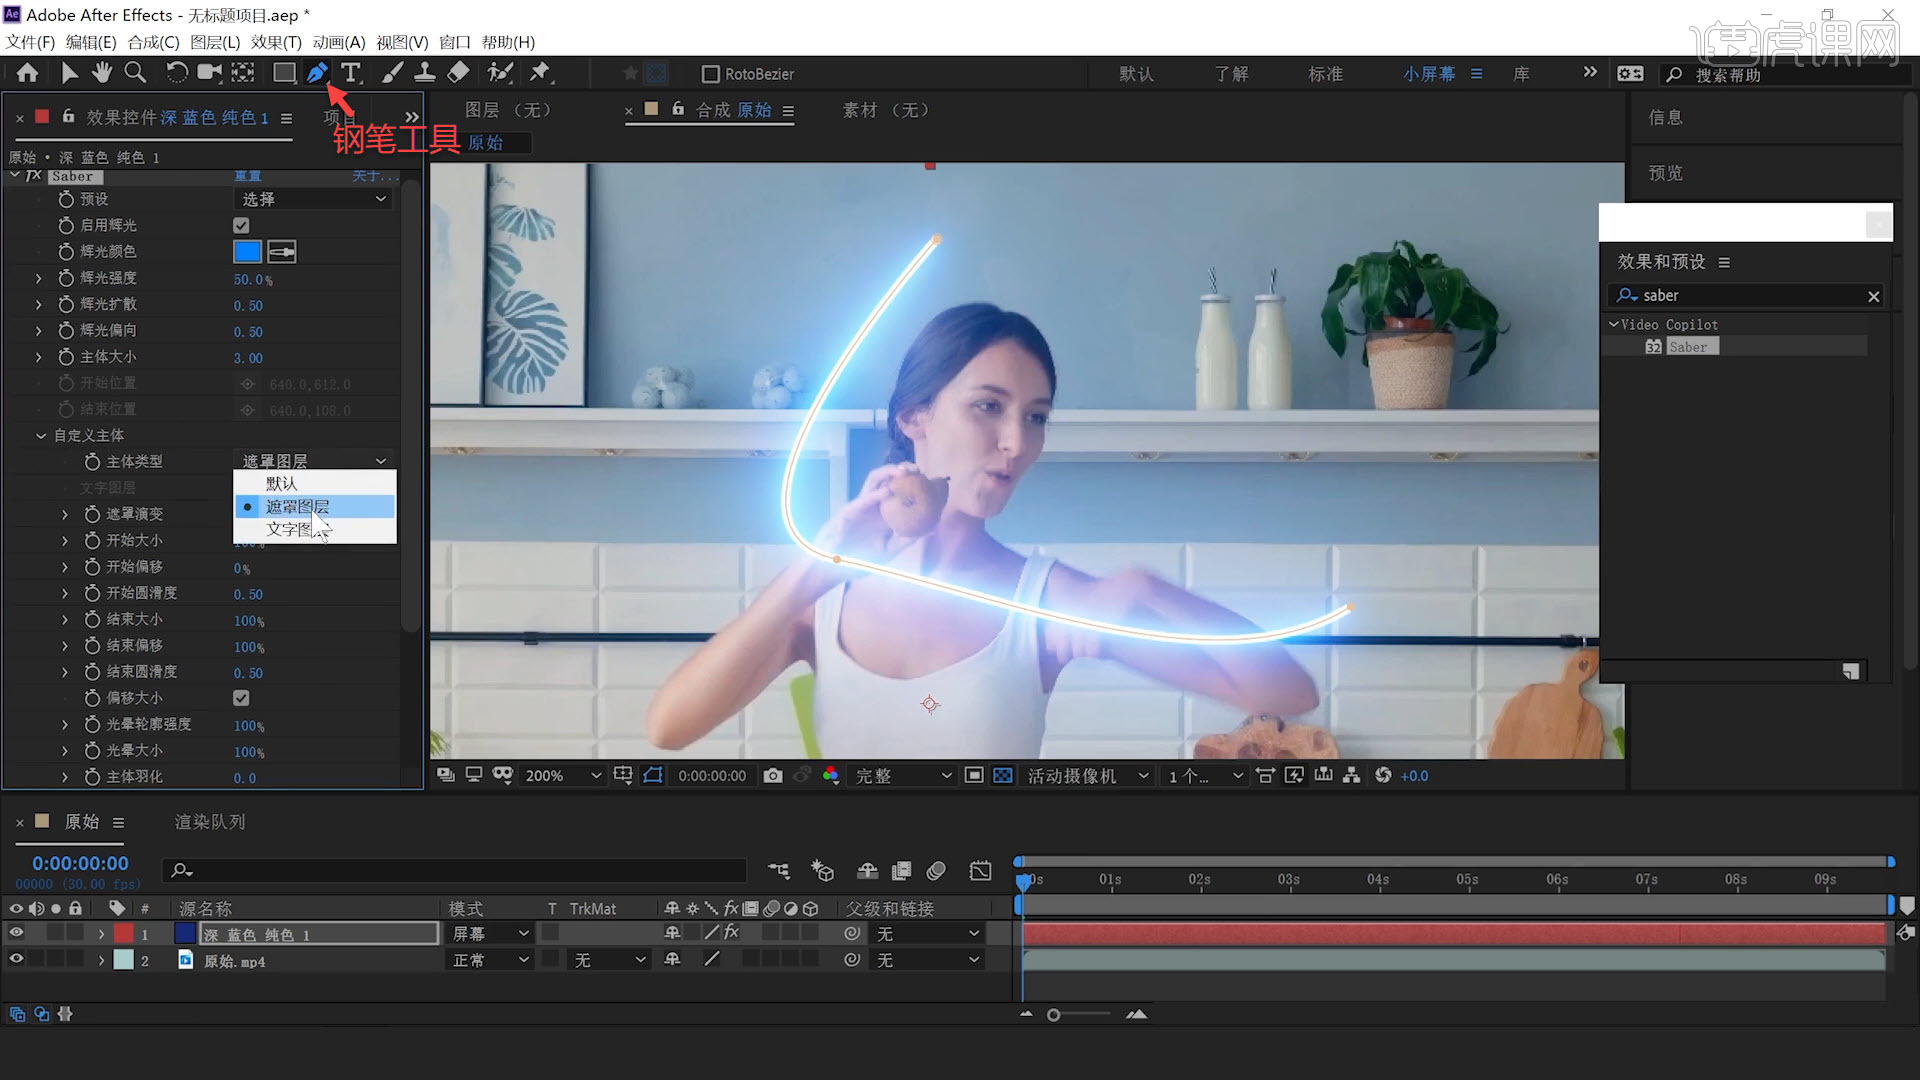Clear the saber search field
This screenshot has height=1080, width=1920.
click(1874, 296)
